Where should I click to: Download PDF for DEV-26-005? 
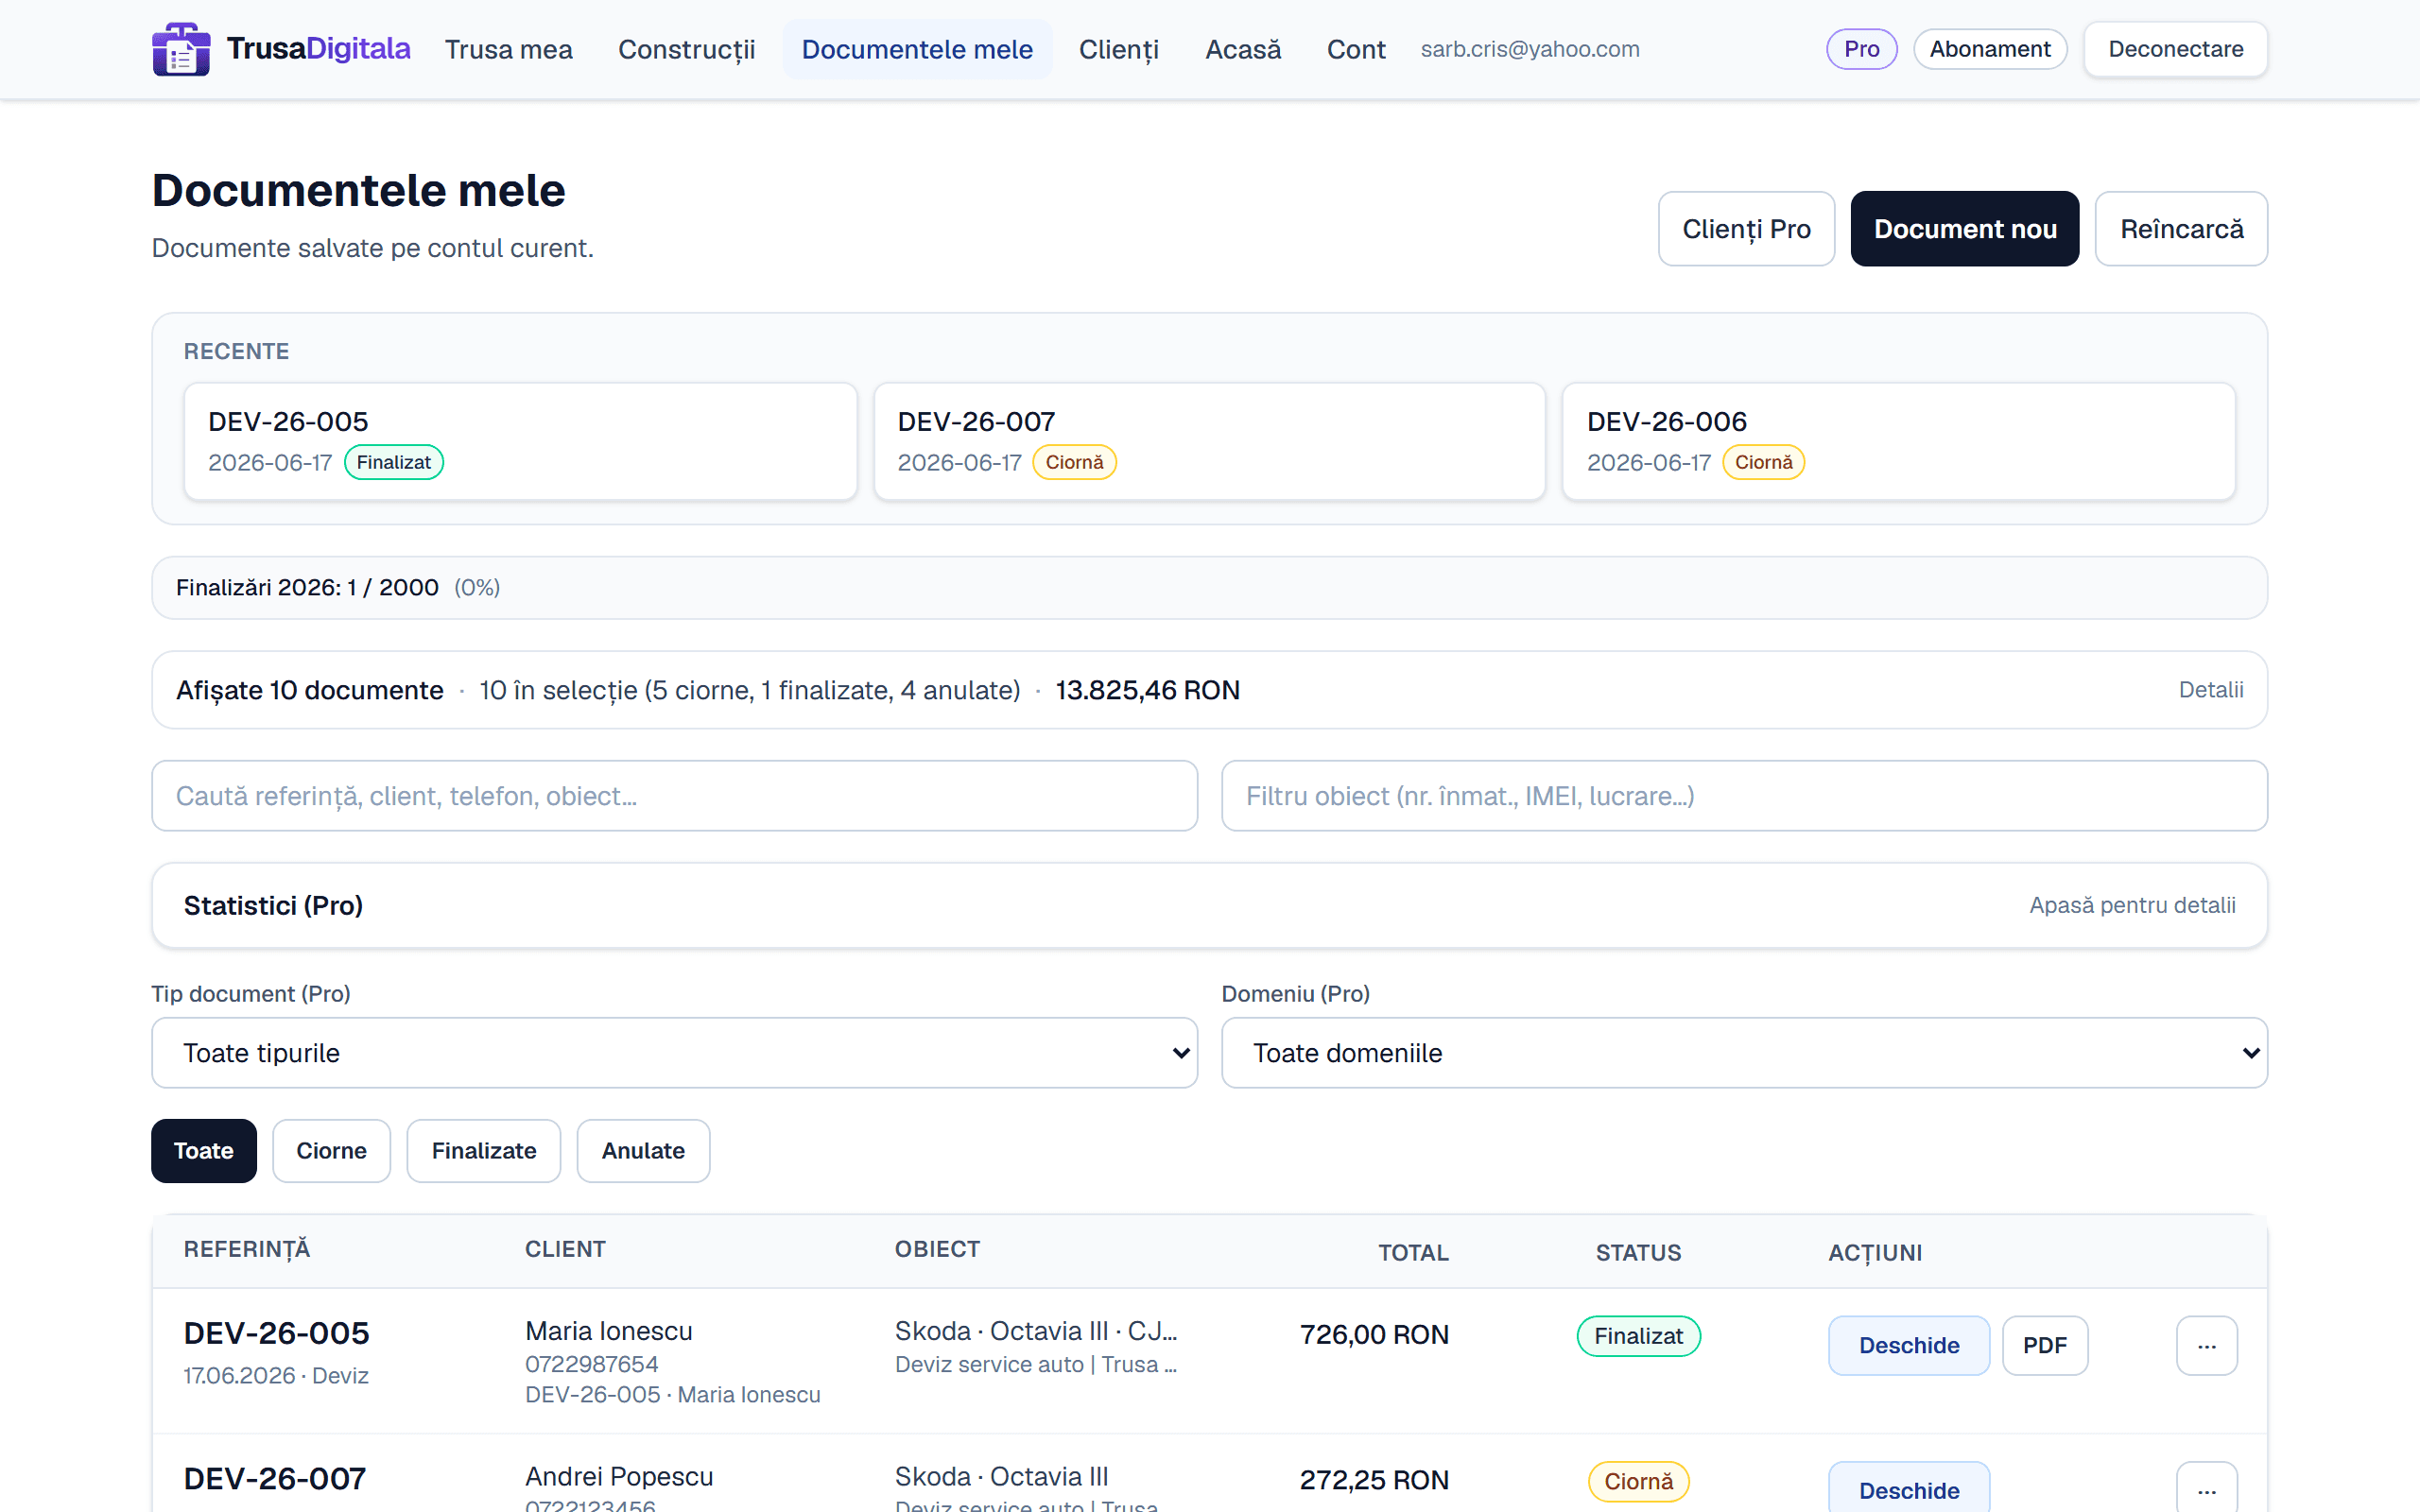(2044, 1345)
